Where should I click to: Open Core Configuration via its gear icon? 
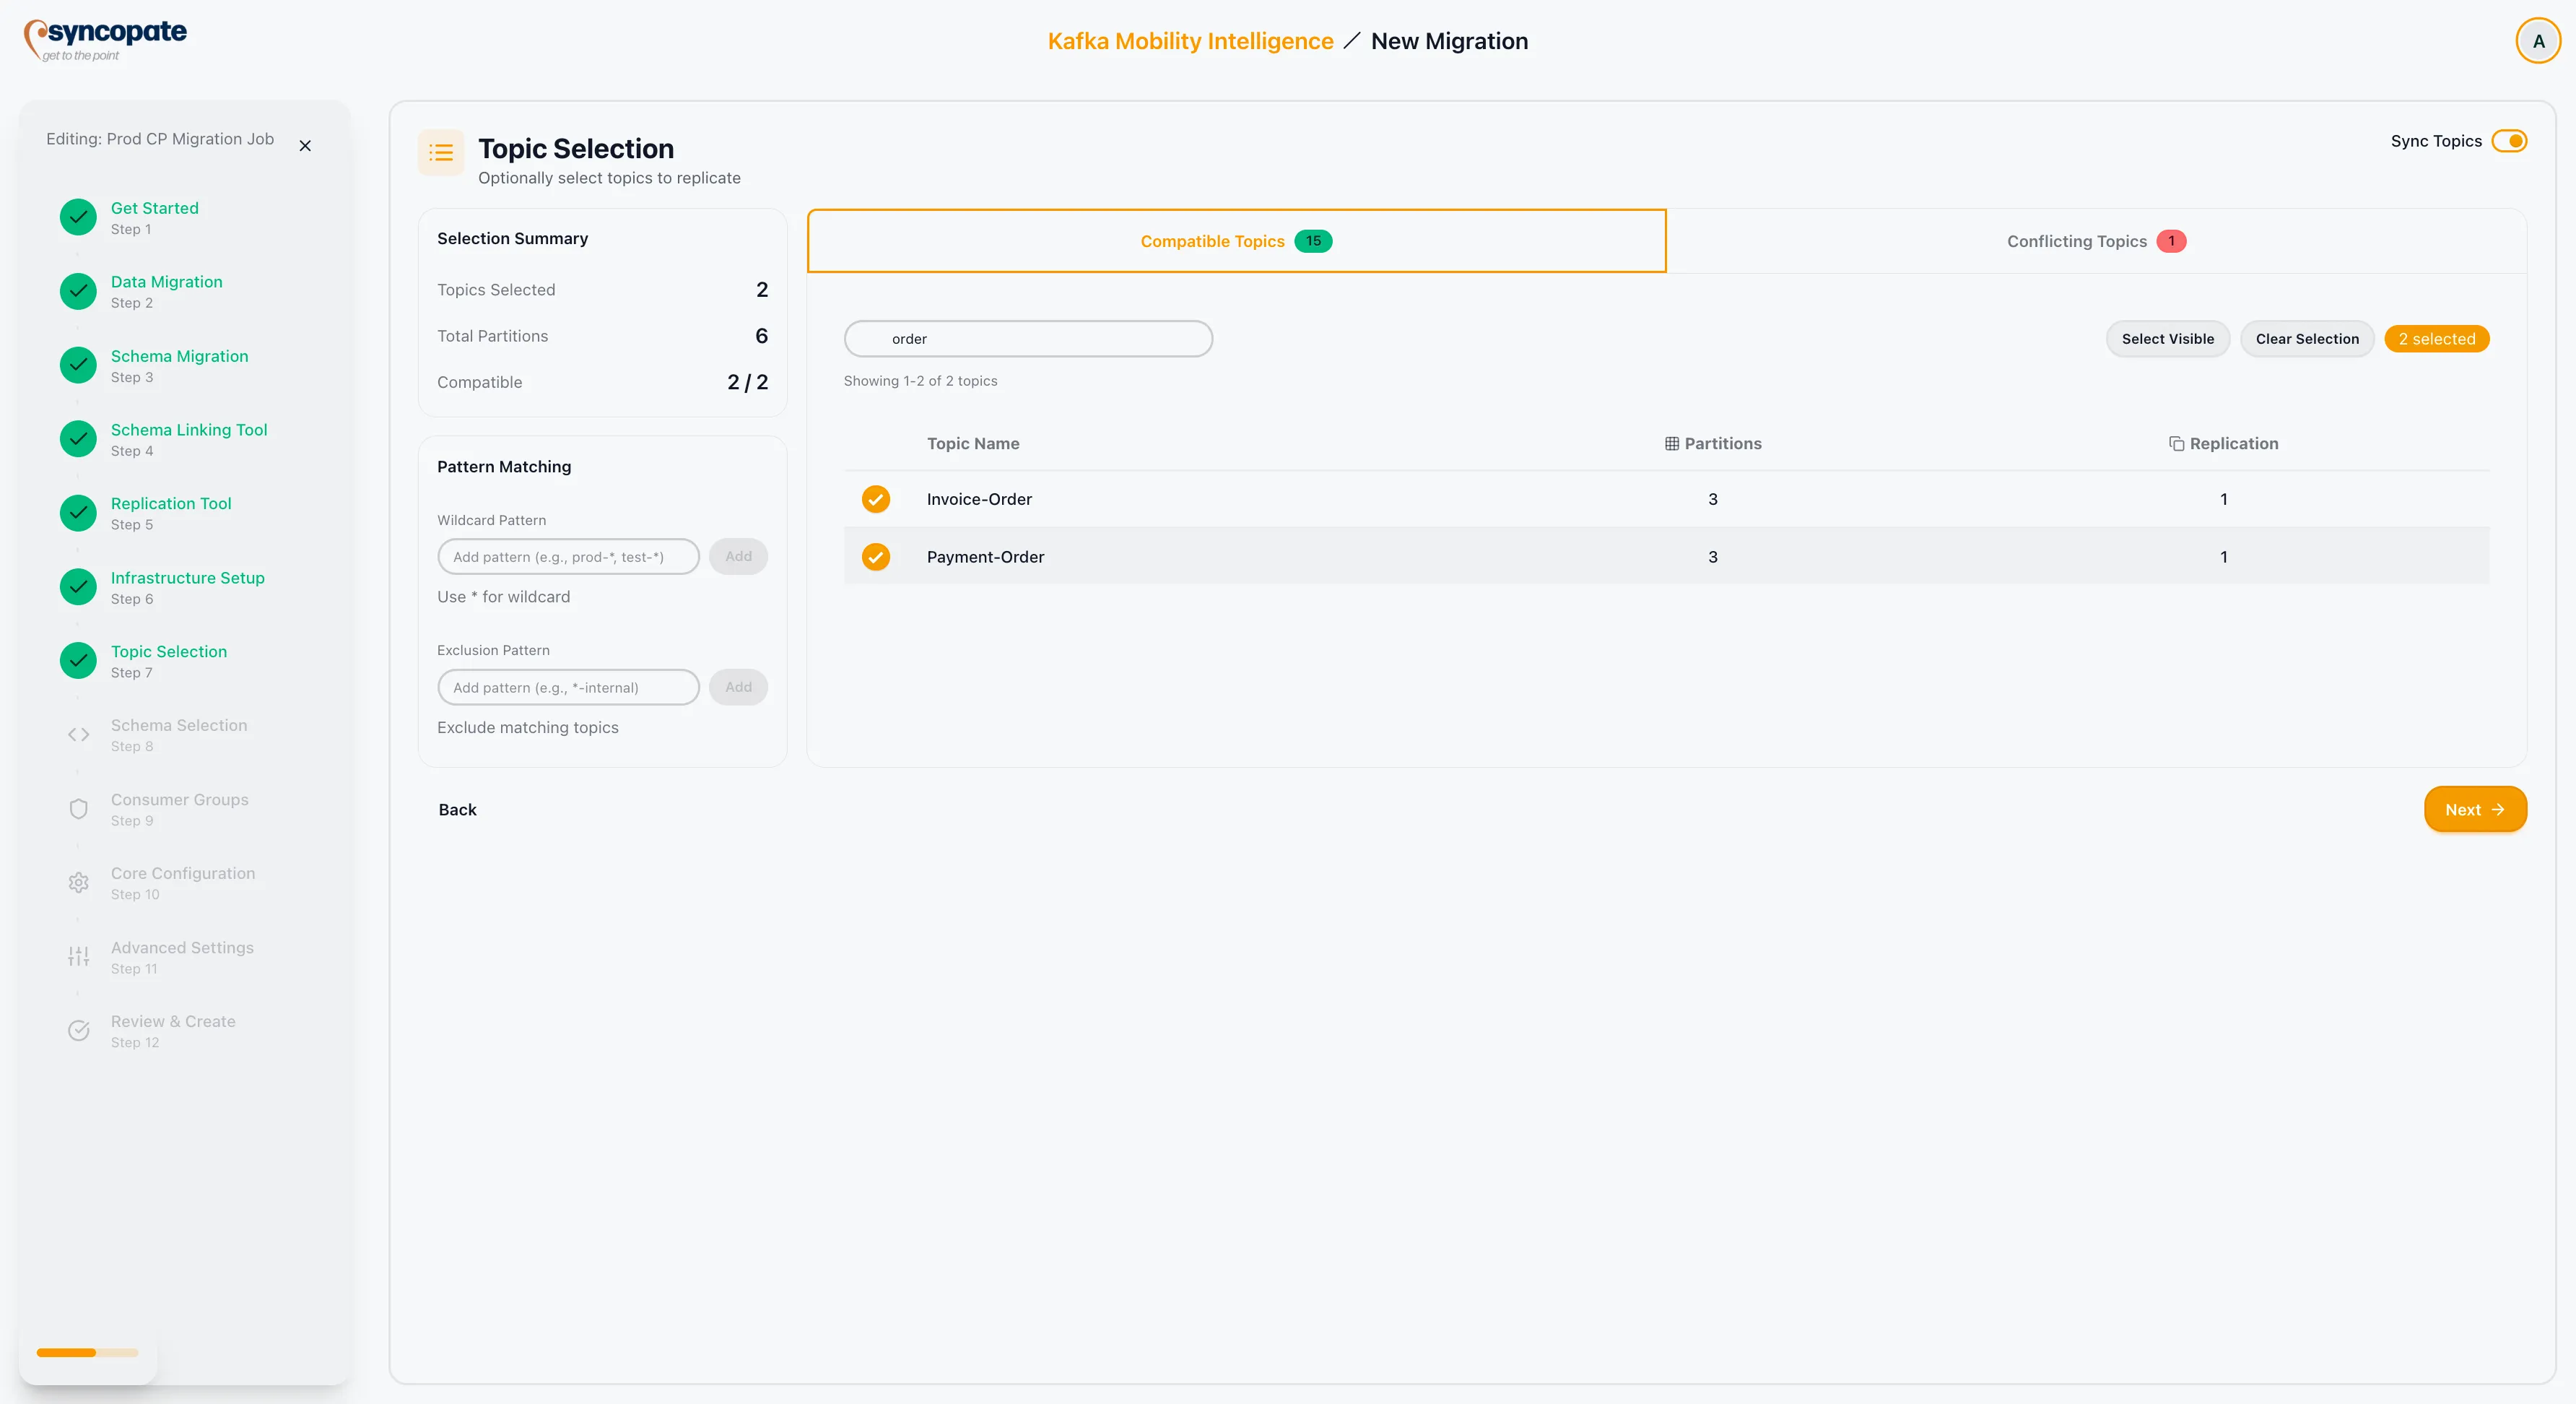(x=78, y=882)
